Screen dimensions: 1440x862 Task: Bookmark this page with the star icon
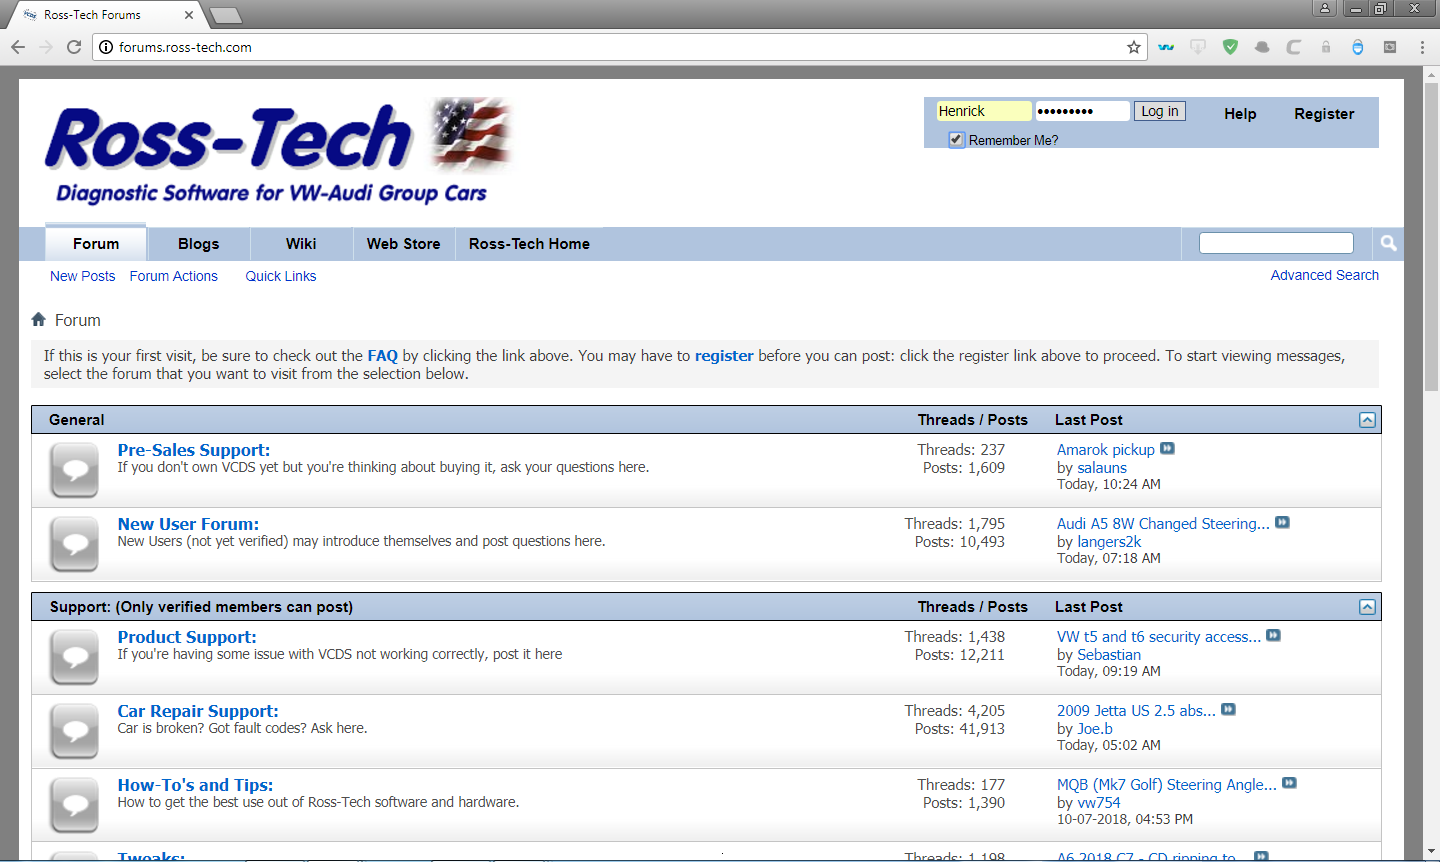click(x=1134, y=47)
